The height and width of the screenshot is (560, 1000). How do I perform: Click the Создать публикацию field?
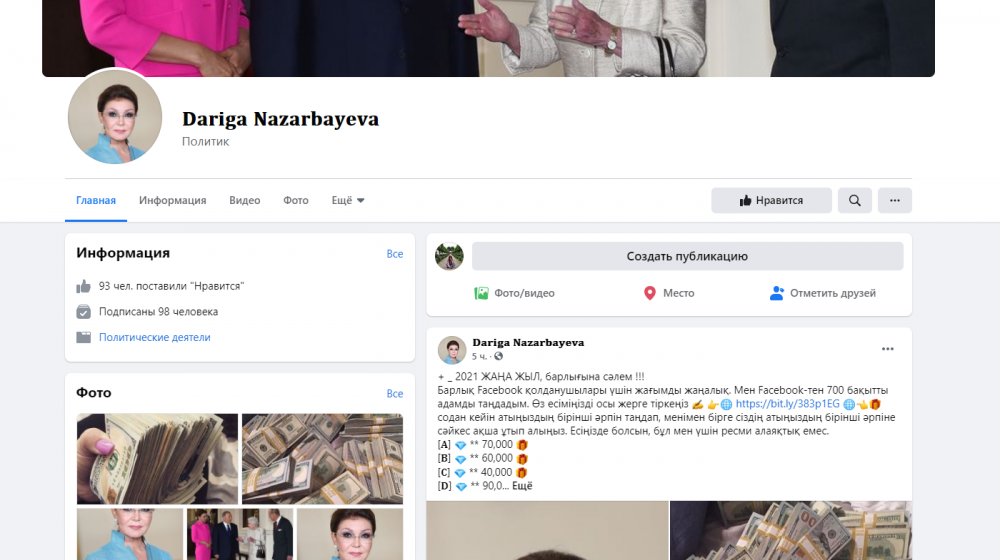pos(687,256)
